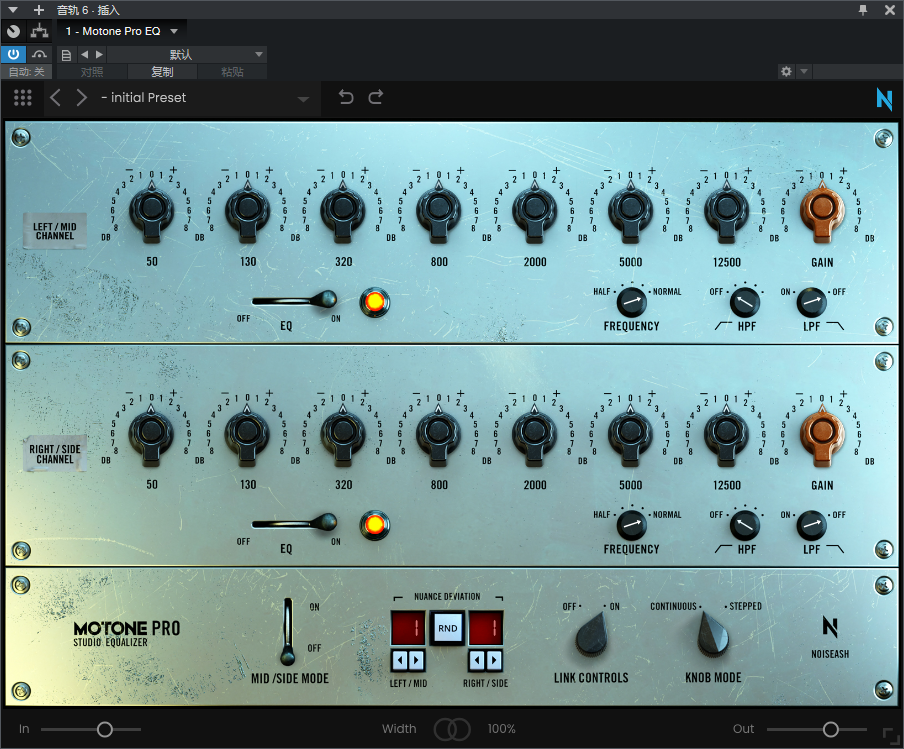Click the Left/Mid 50 Hz band knob
The width and height of the screenshot is (904, 749).
point(151,212)
